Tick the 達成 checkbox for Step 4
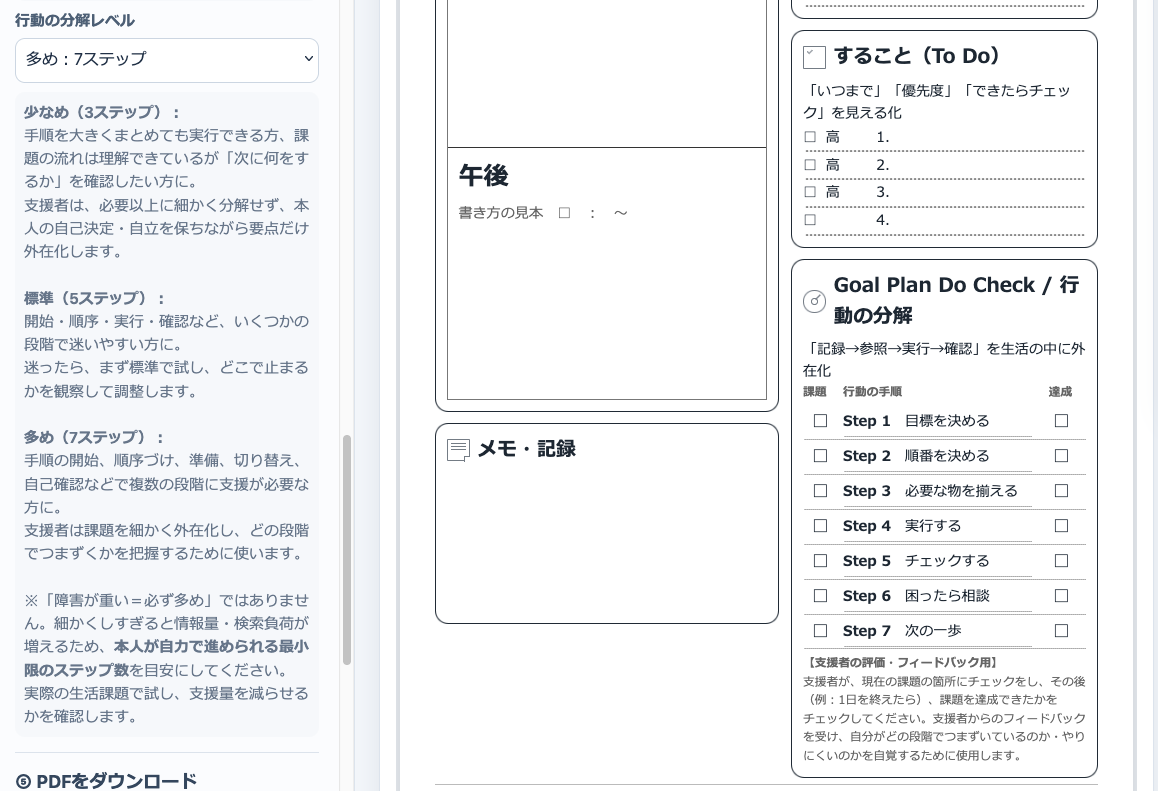Image resolution: width=1158 pixels, height=791 pixels. point(1061,526)
